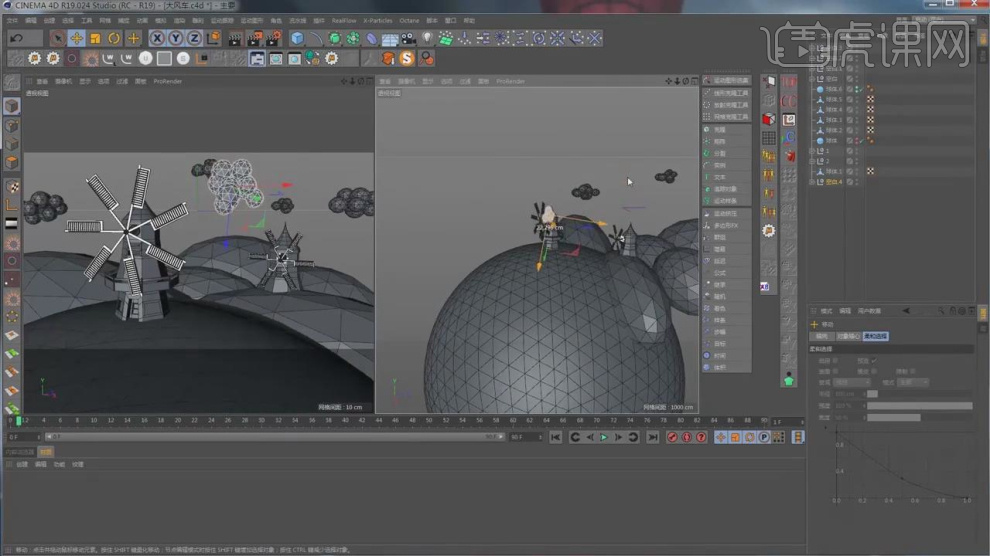Viewport: 990px width, 556px height.
Task: Click the orange S plugin icon
Action: 407,58
